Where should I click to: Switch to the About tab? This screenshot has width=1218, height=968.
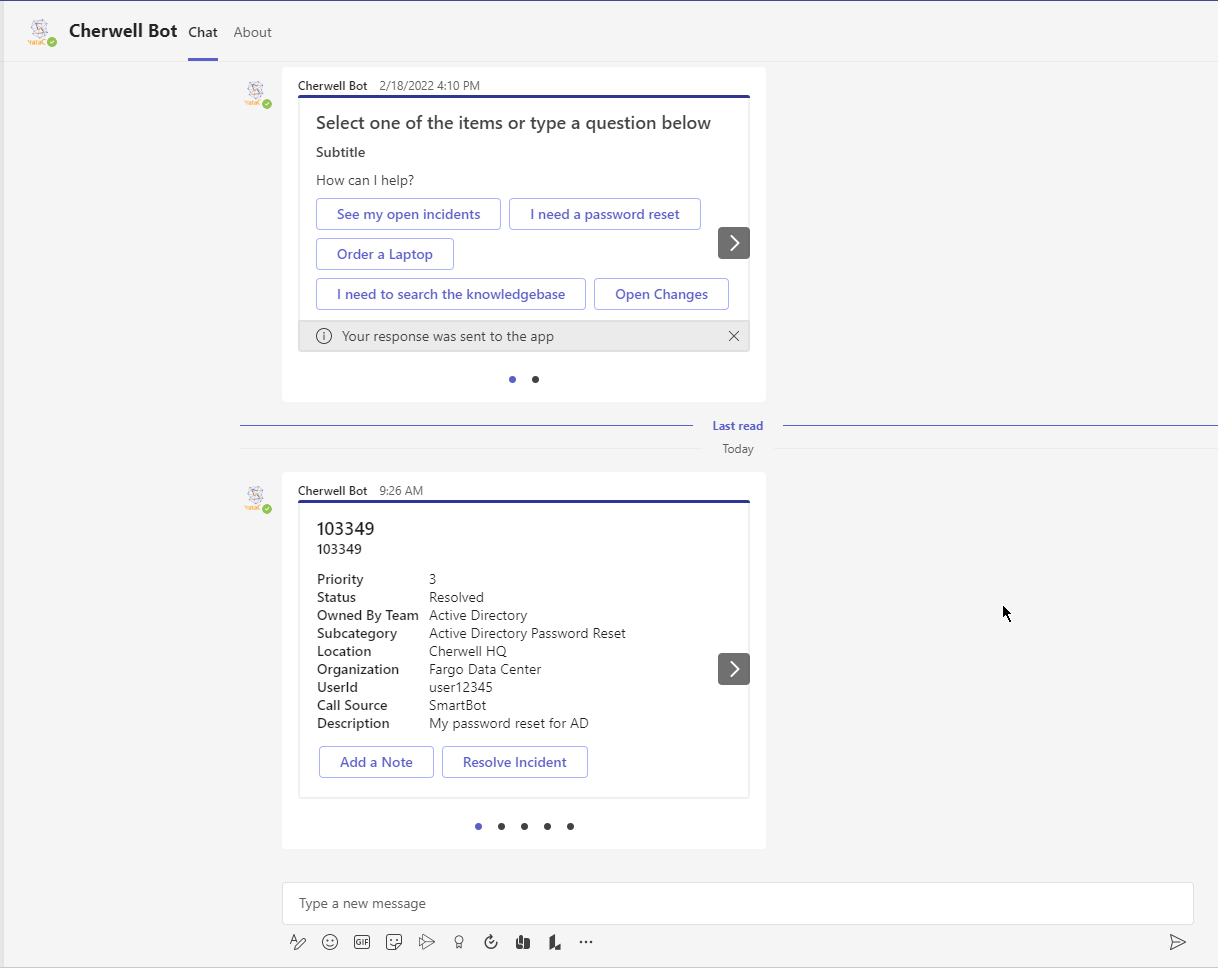[x=252, y=32]
